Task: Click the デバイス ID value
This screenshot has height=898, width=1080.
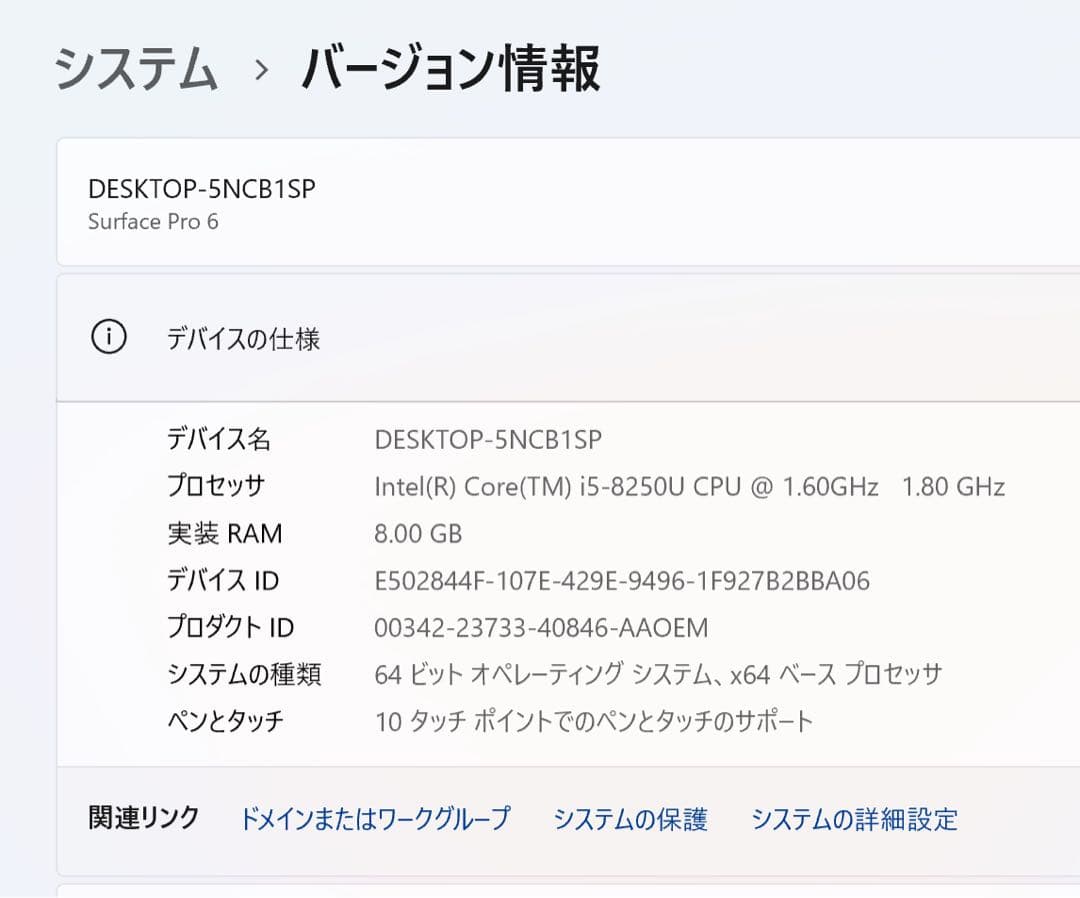Action: 622,580
